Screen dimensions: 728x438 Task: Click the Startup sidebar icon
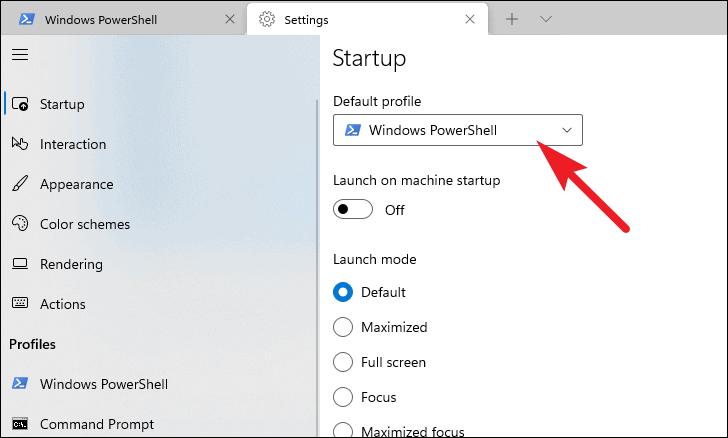20,104
